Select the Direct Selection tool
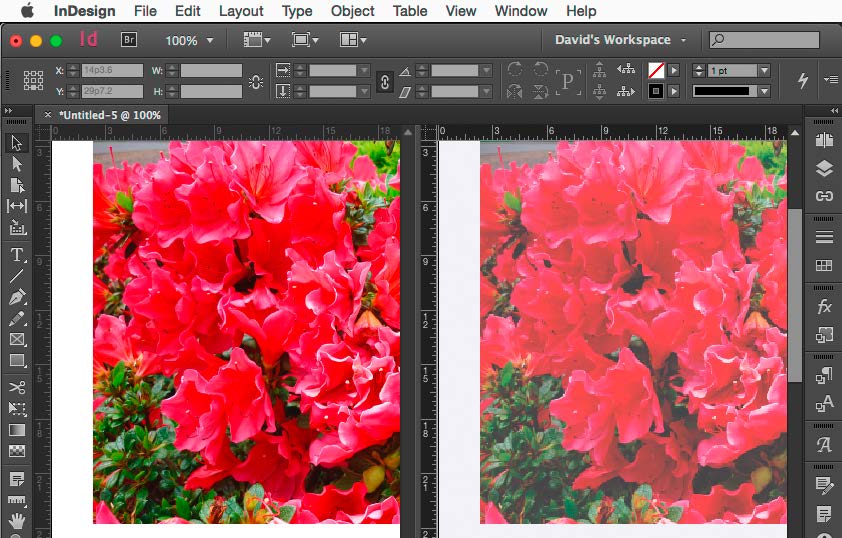 [17, 164]
